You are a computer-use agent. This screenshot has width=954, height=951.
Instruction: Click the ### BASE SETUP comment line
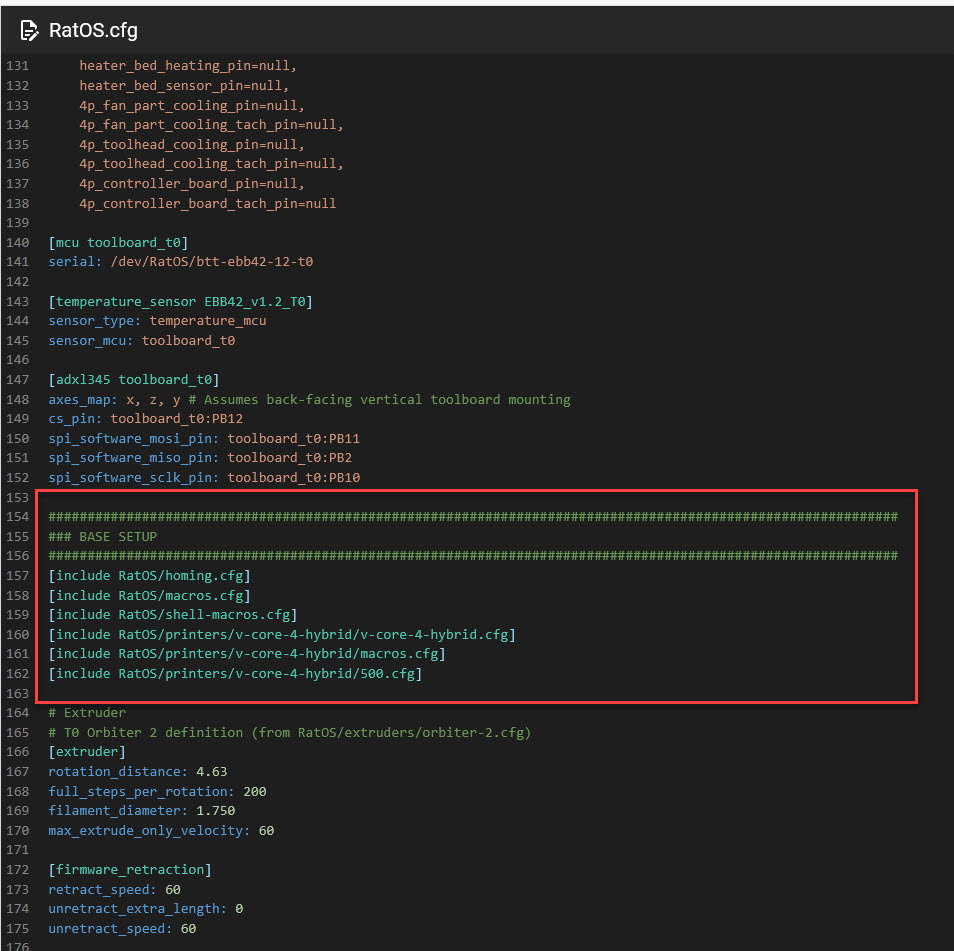pos(102,537)
